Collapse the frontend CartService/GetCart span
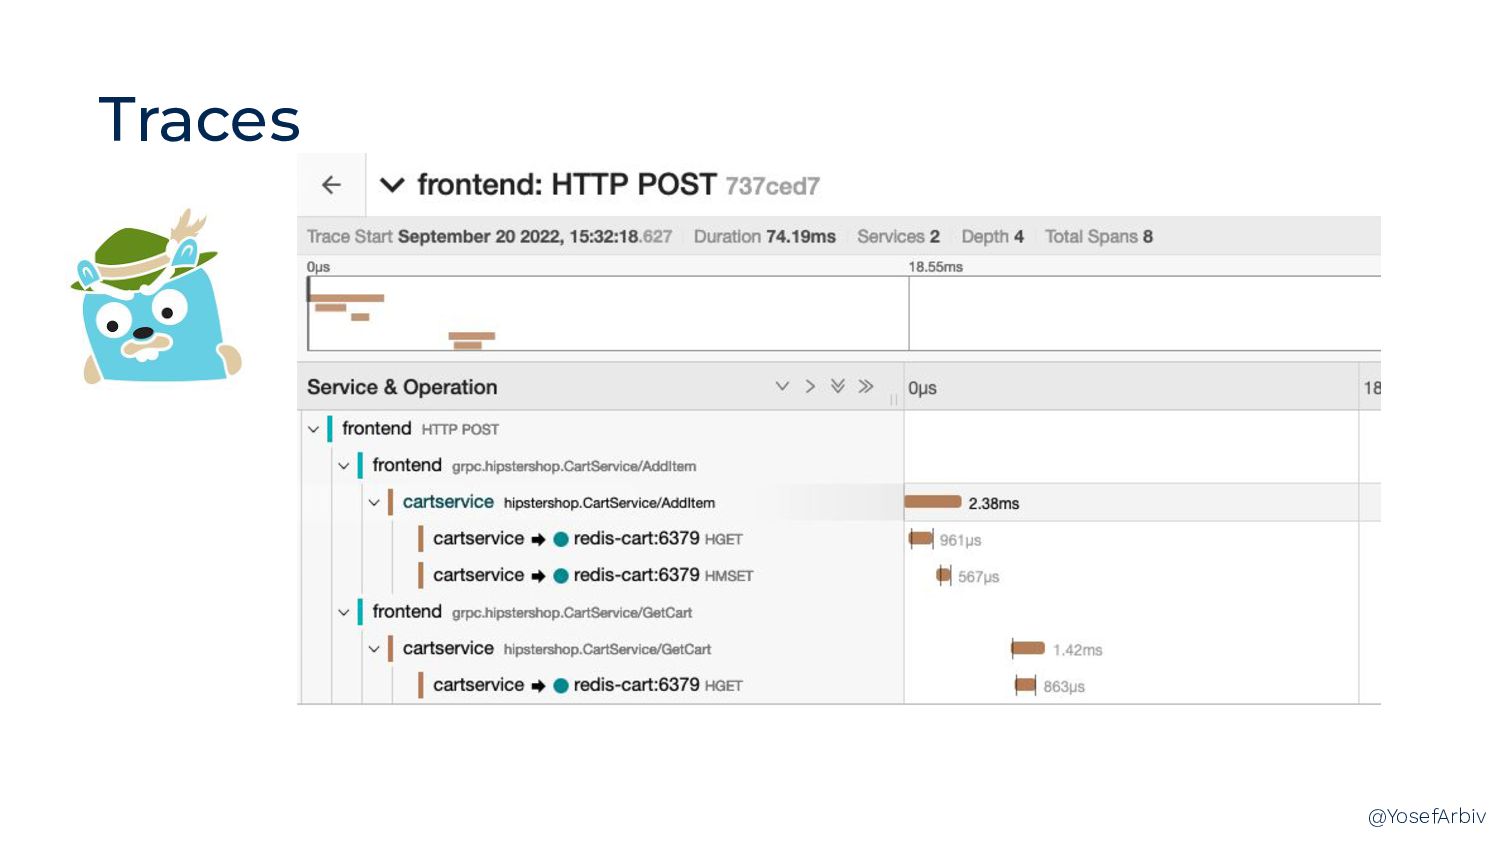This screenshot has width=1500, height=844. coord(343,612)
